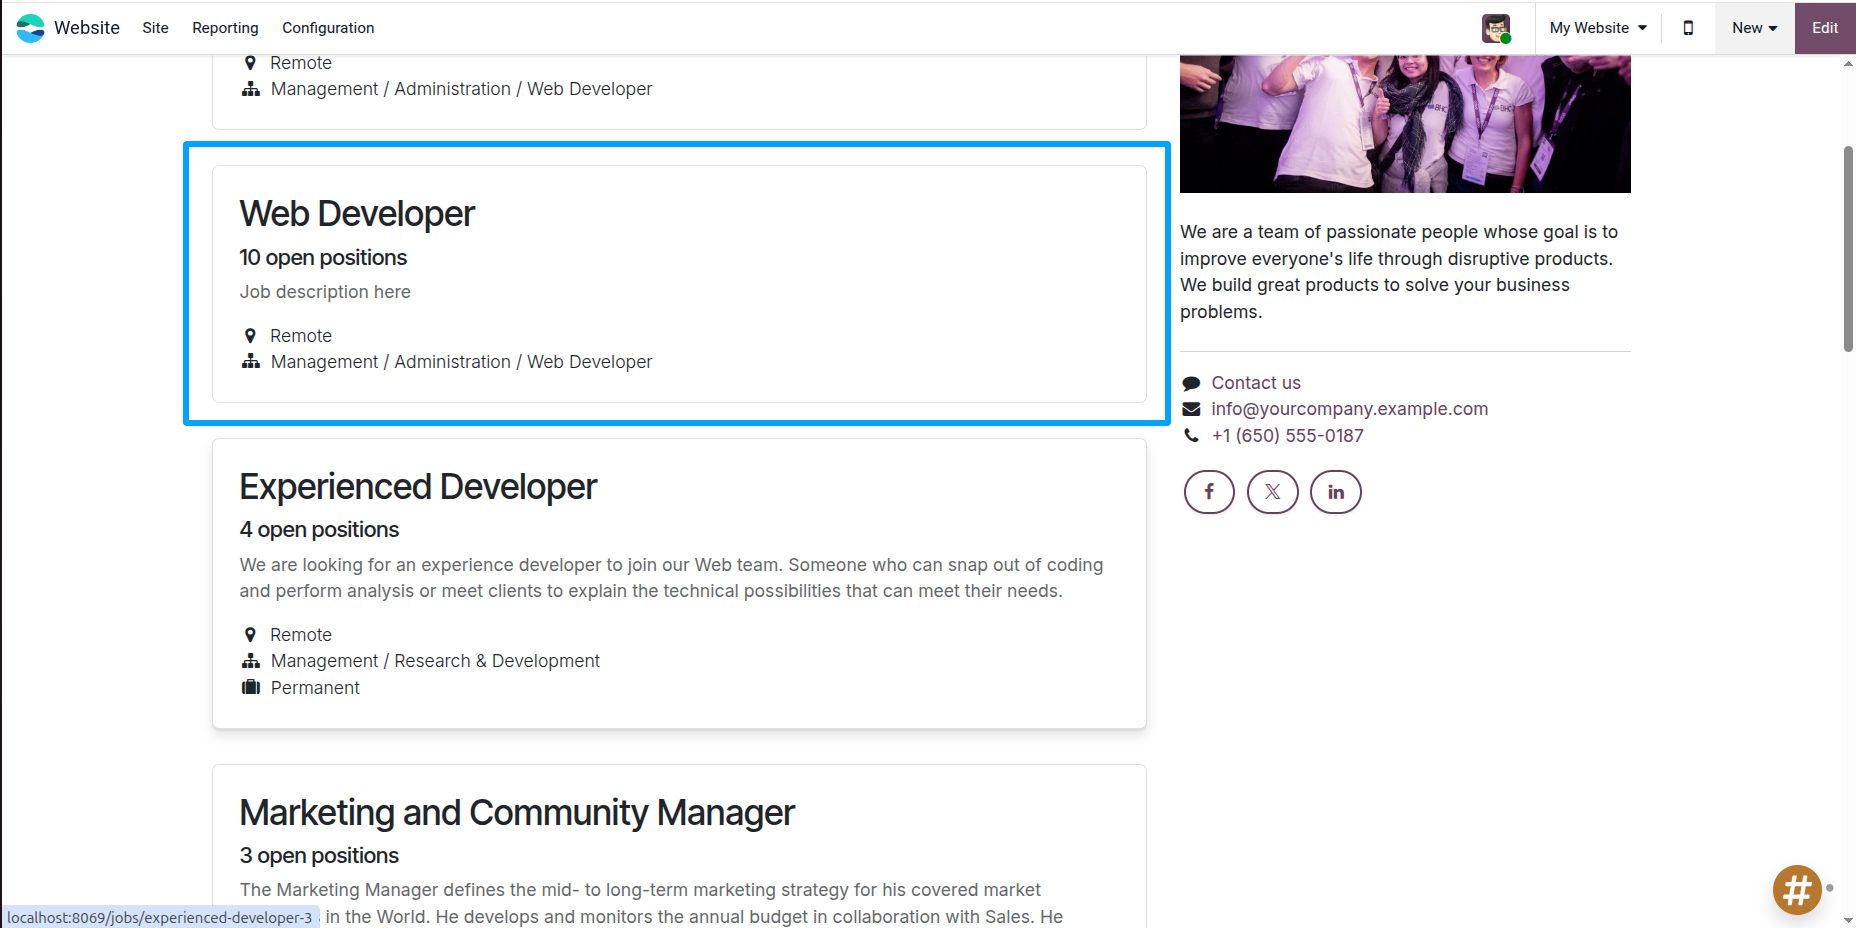Screen dimensions: 1856x928
Task: Select the X social media icon
Action: click(x=1272, y=491)
